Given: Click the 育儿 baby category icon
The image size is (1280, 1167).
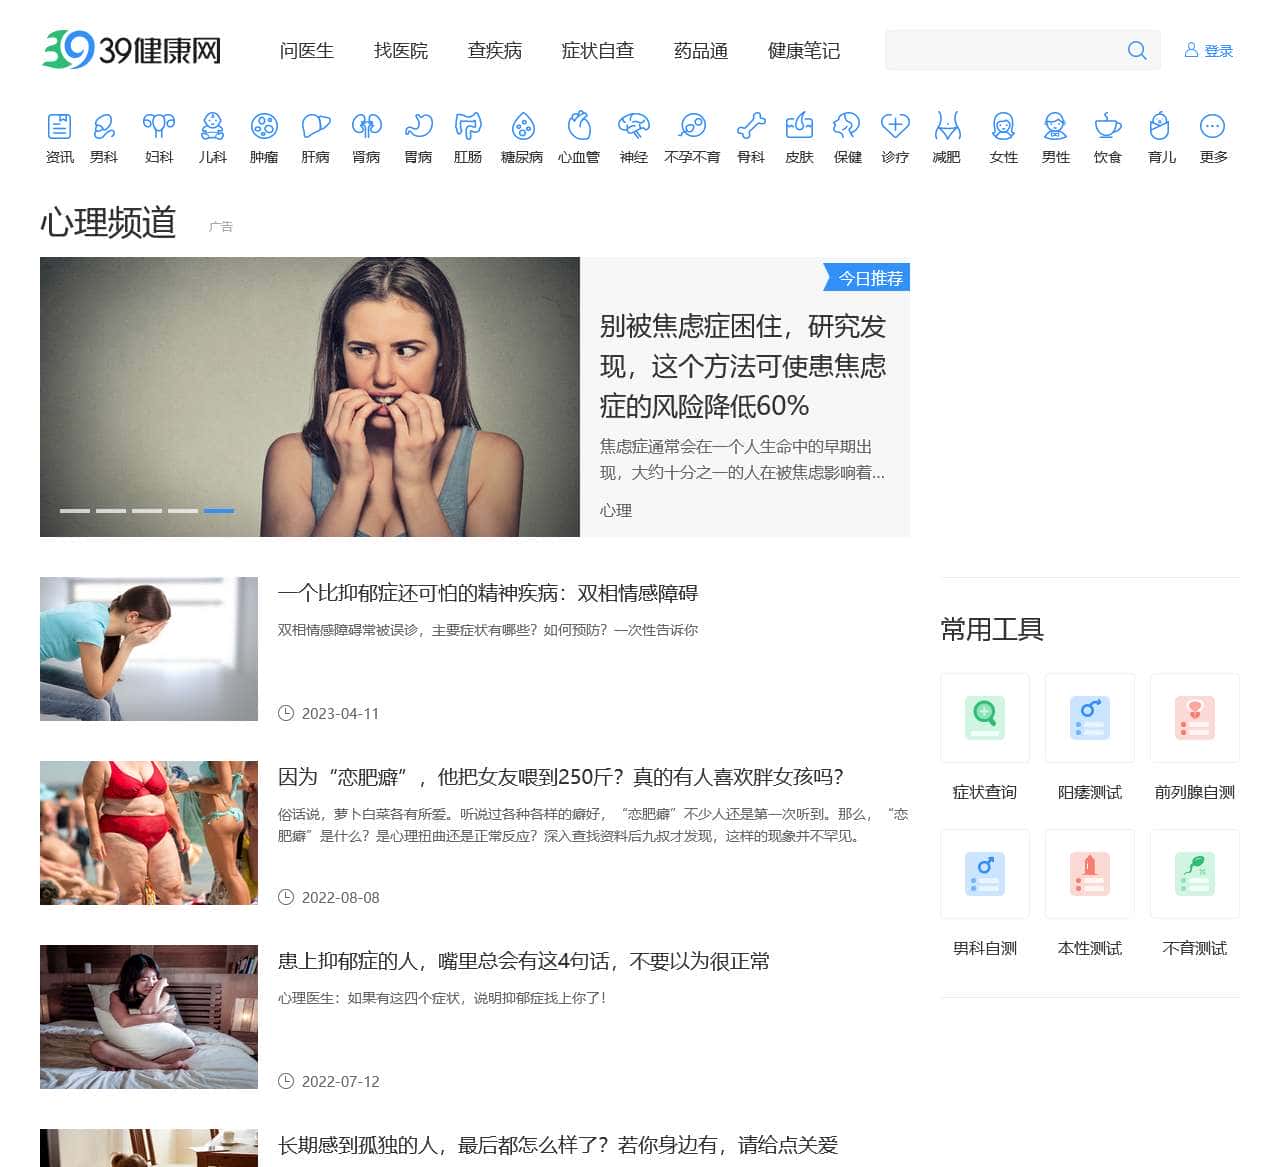Looking at the screenshot, I should [x=1160, y=127].
